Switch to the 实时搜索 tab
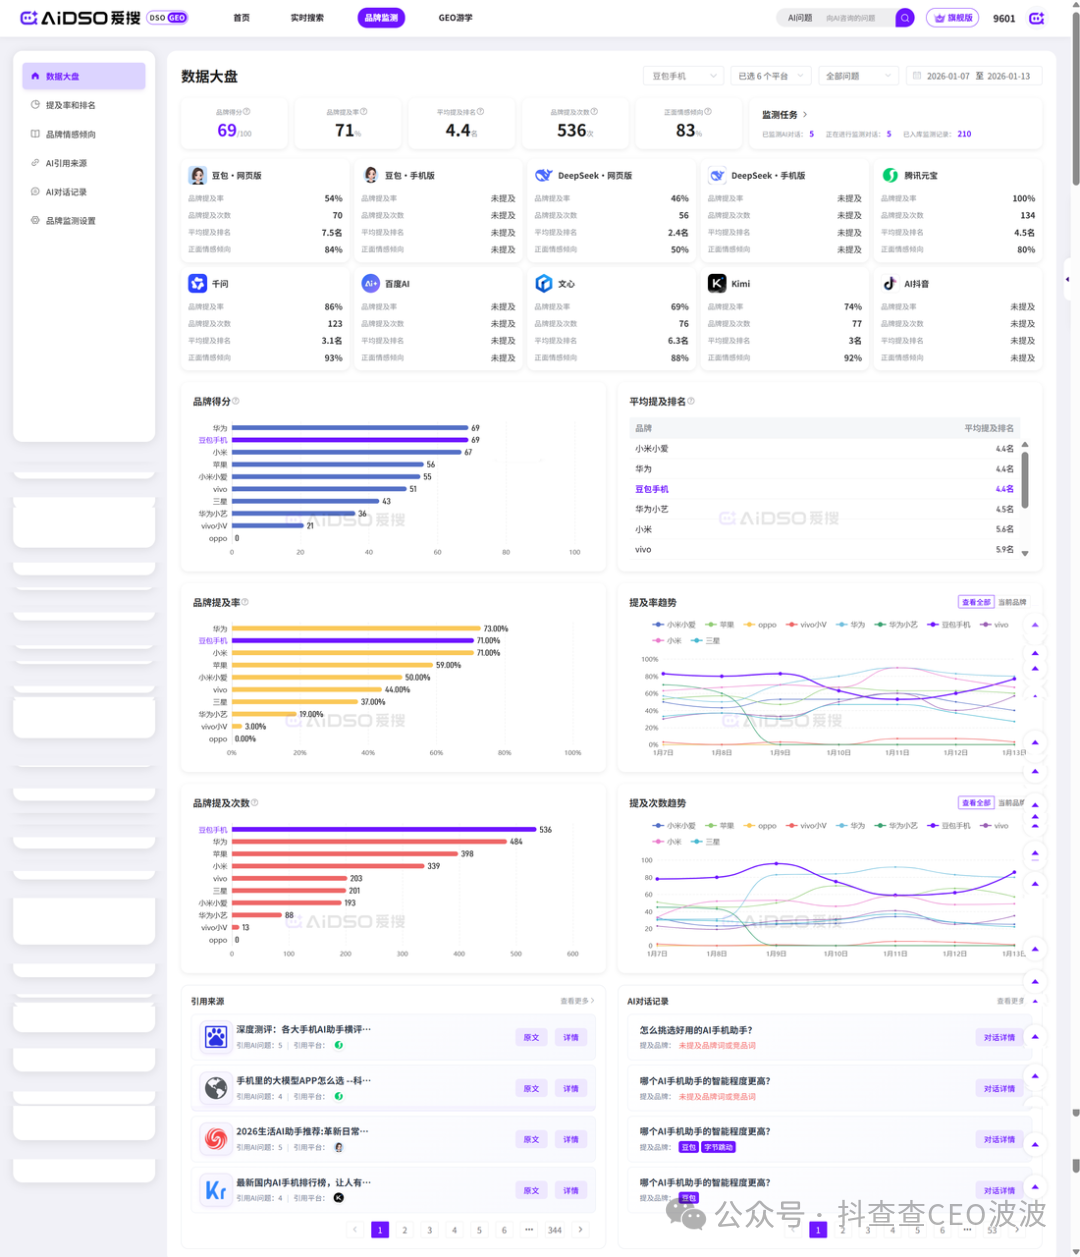The height and width of the screenshot is (1257, 1080). coord(307,18)
